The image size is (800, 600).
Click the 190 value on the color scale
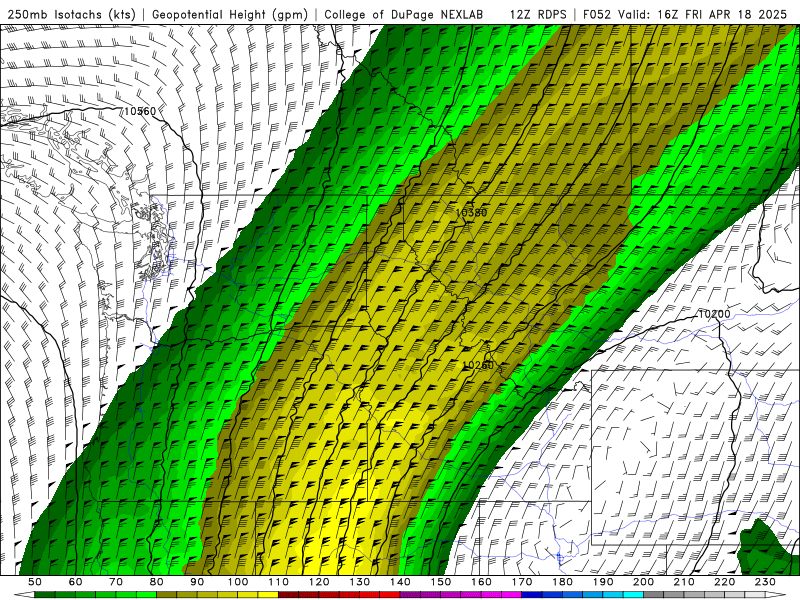click(603, 582)
